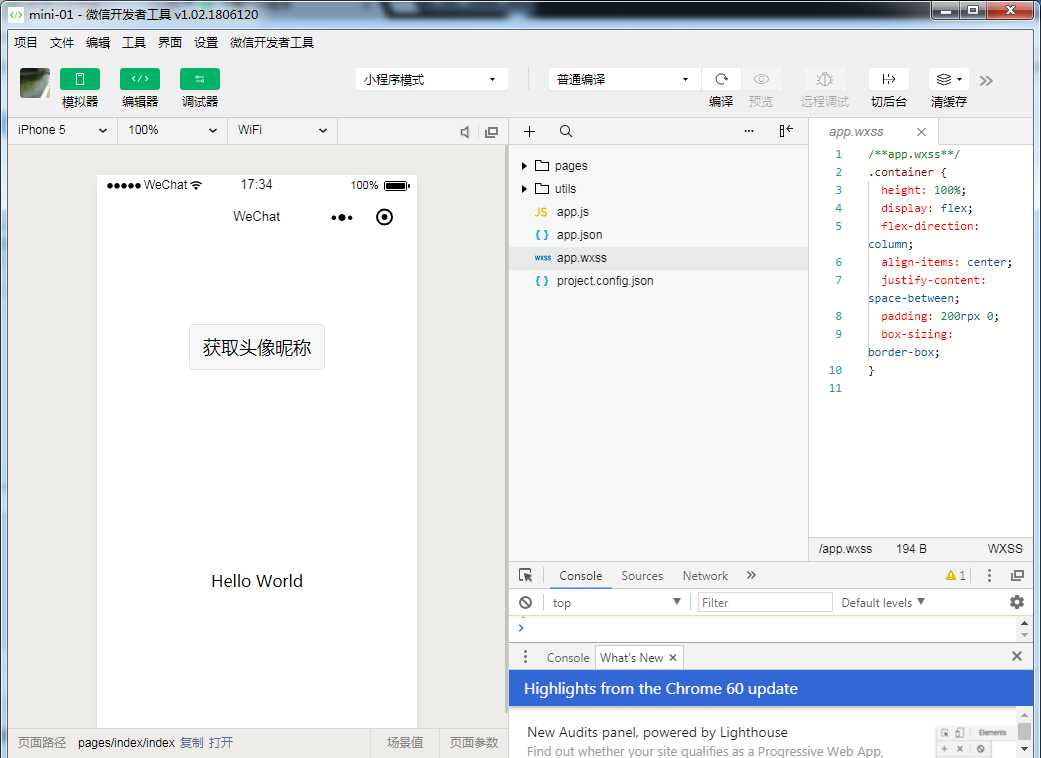Open the iPhone 5 device dropdown
Viewport: 1041px width, 758px height.
point(62,130)
